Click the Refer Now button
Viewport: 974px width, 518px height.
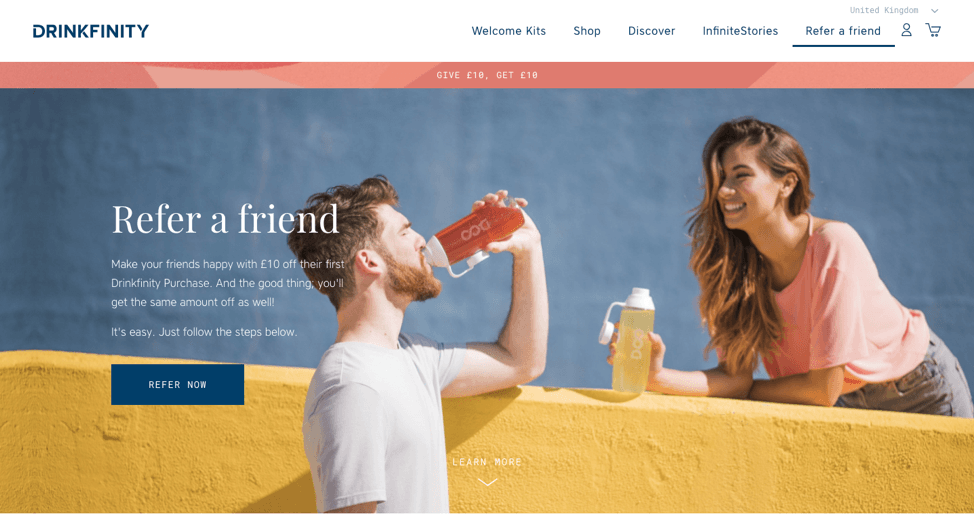(x=178, y=384)
